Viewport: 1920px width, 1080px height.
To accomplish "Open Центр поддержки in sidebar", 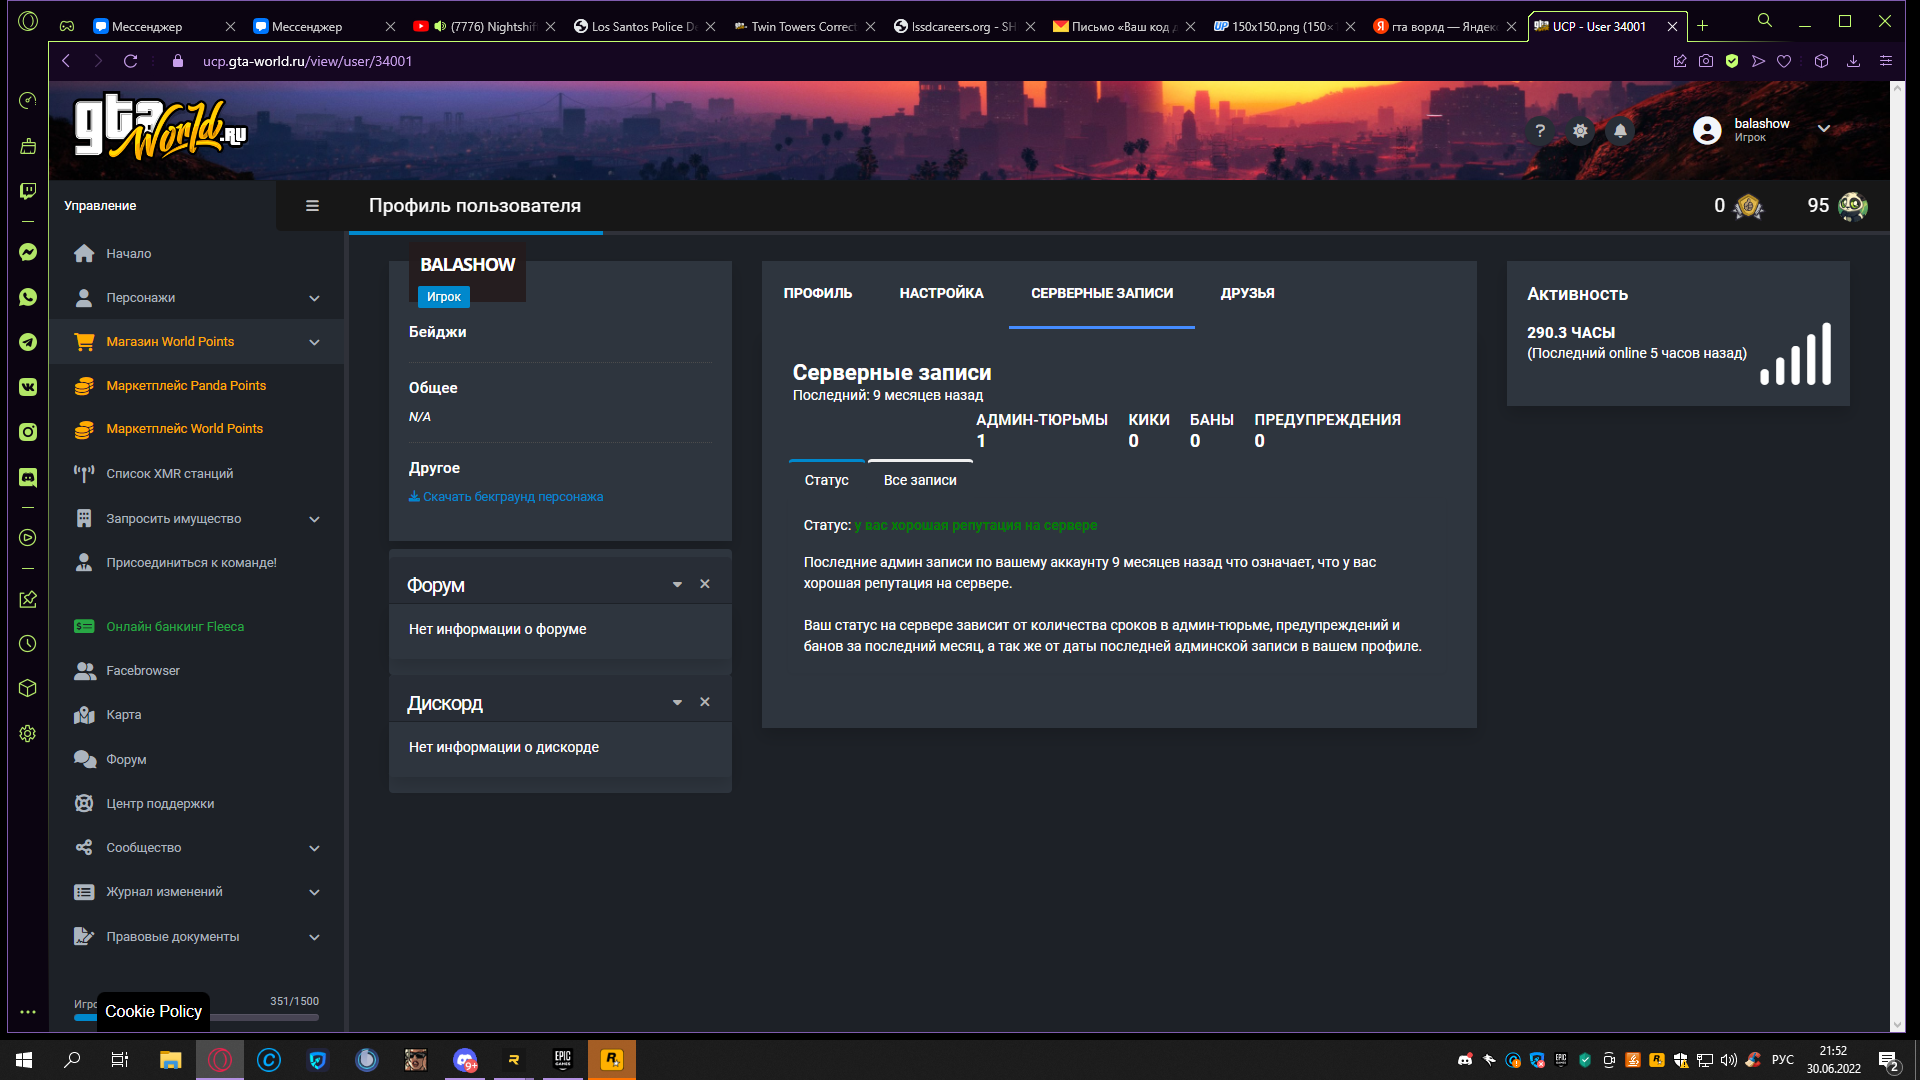I will click(x=160, y=804).
